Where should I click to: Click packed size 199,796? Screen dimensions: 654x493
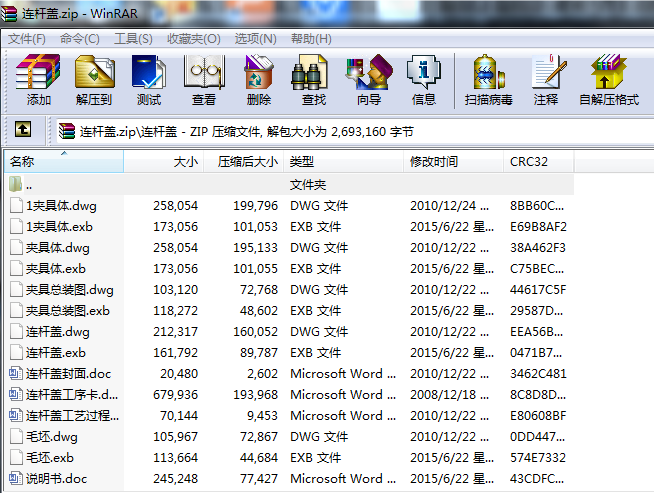[255, 206]
